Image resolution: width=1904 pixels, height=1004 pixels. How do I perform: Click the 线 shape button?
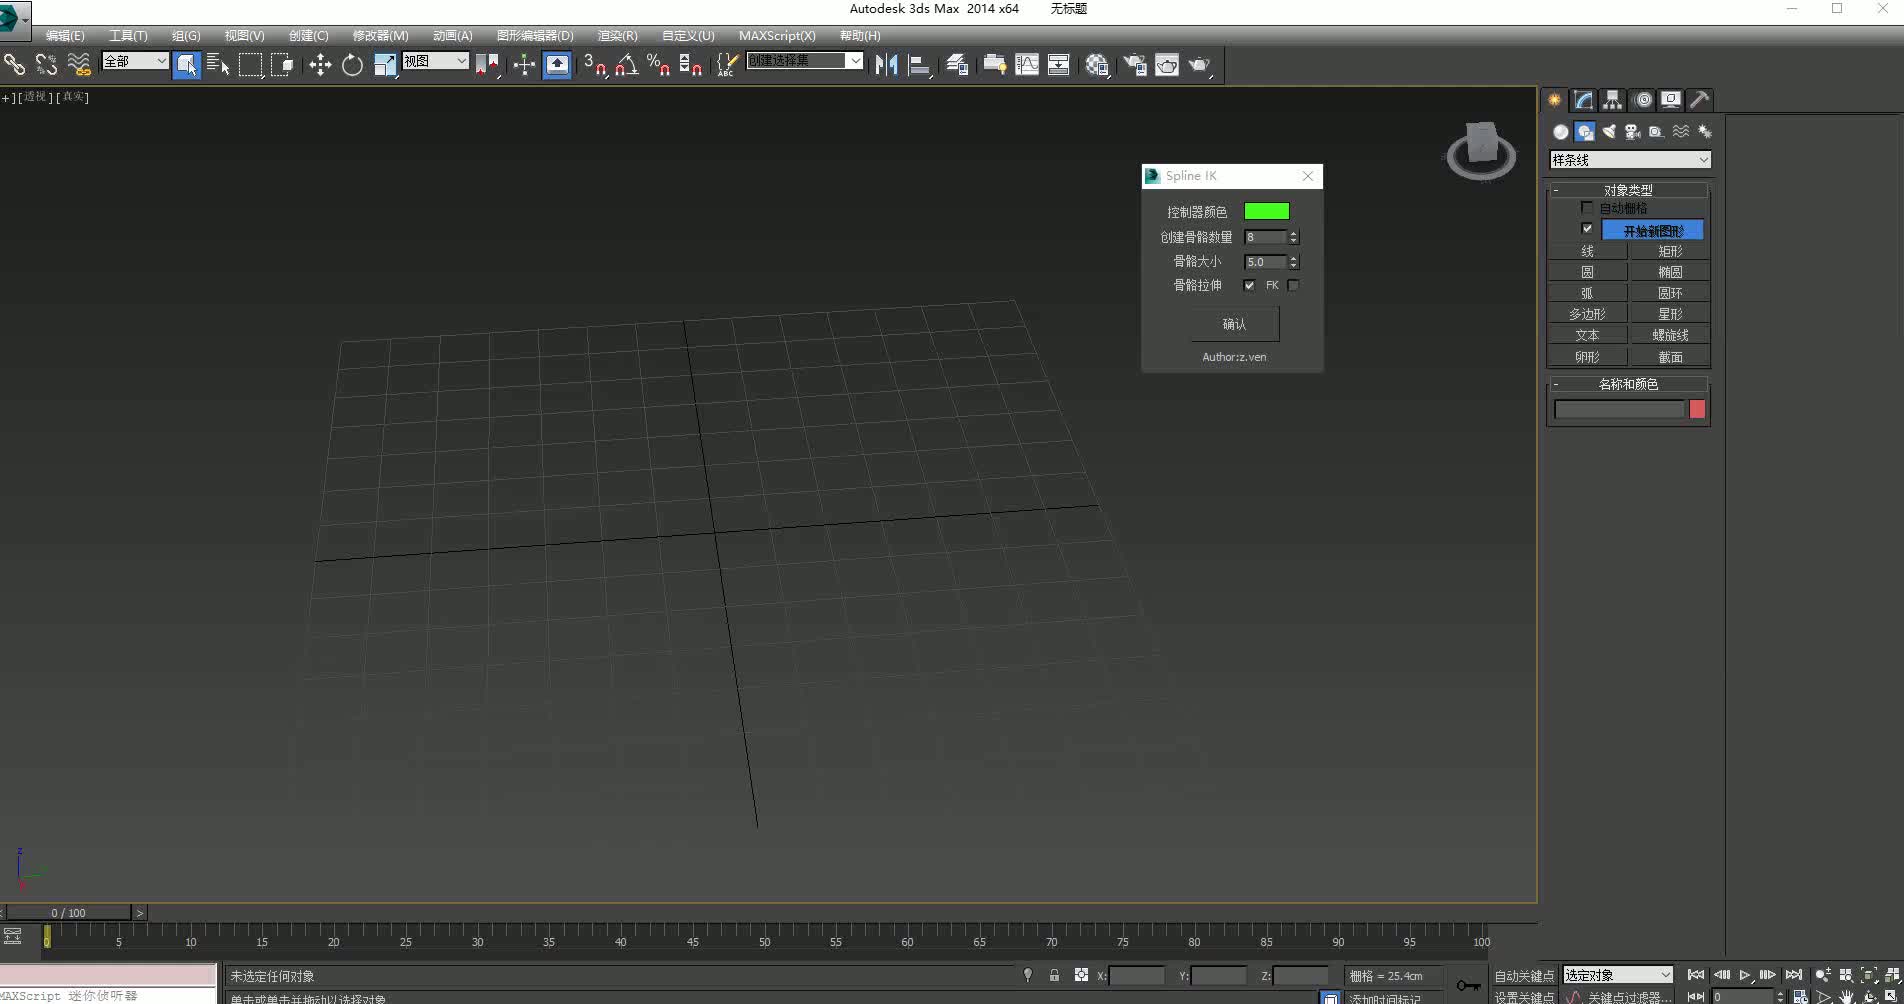click(1587, 251)
